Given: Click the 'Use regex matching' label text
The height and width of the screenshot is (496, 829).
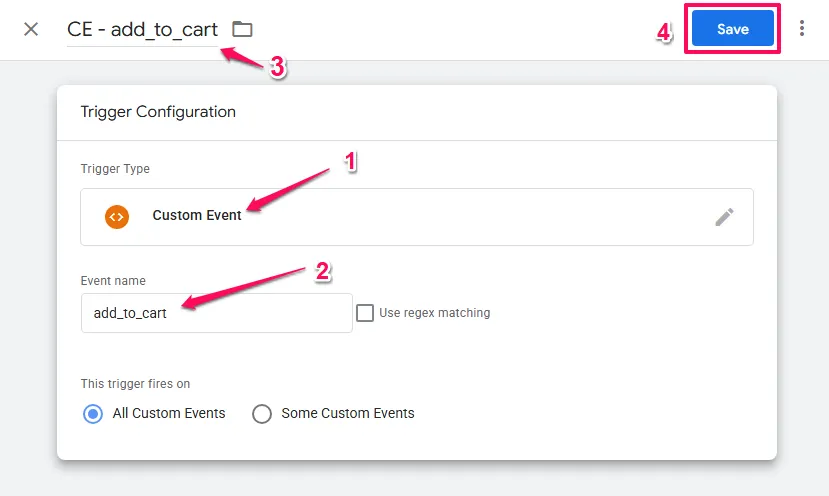Looking at the screenshot, I should pyautogui.click(x=435, y=313).
